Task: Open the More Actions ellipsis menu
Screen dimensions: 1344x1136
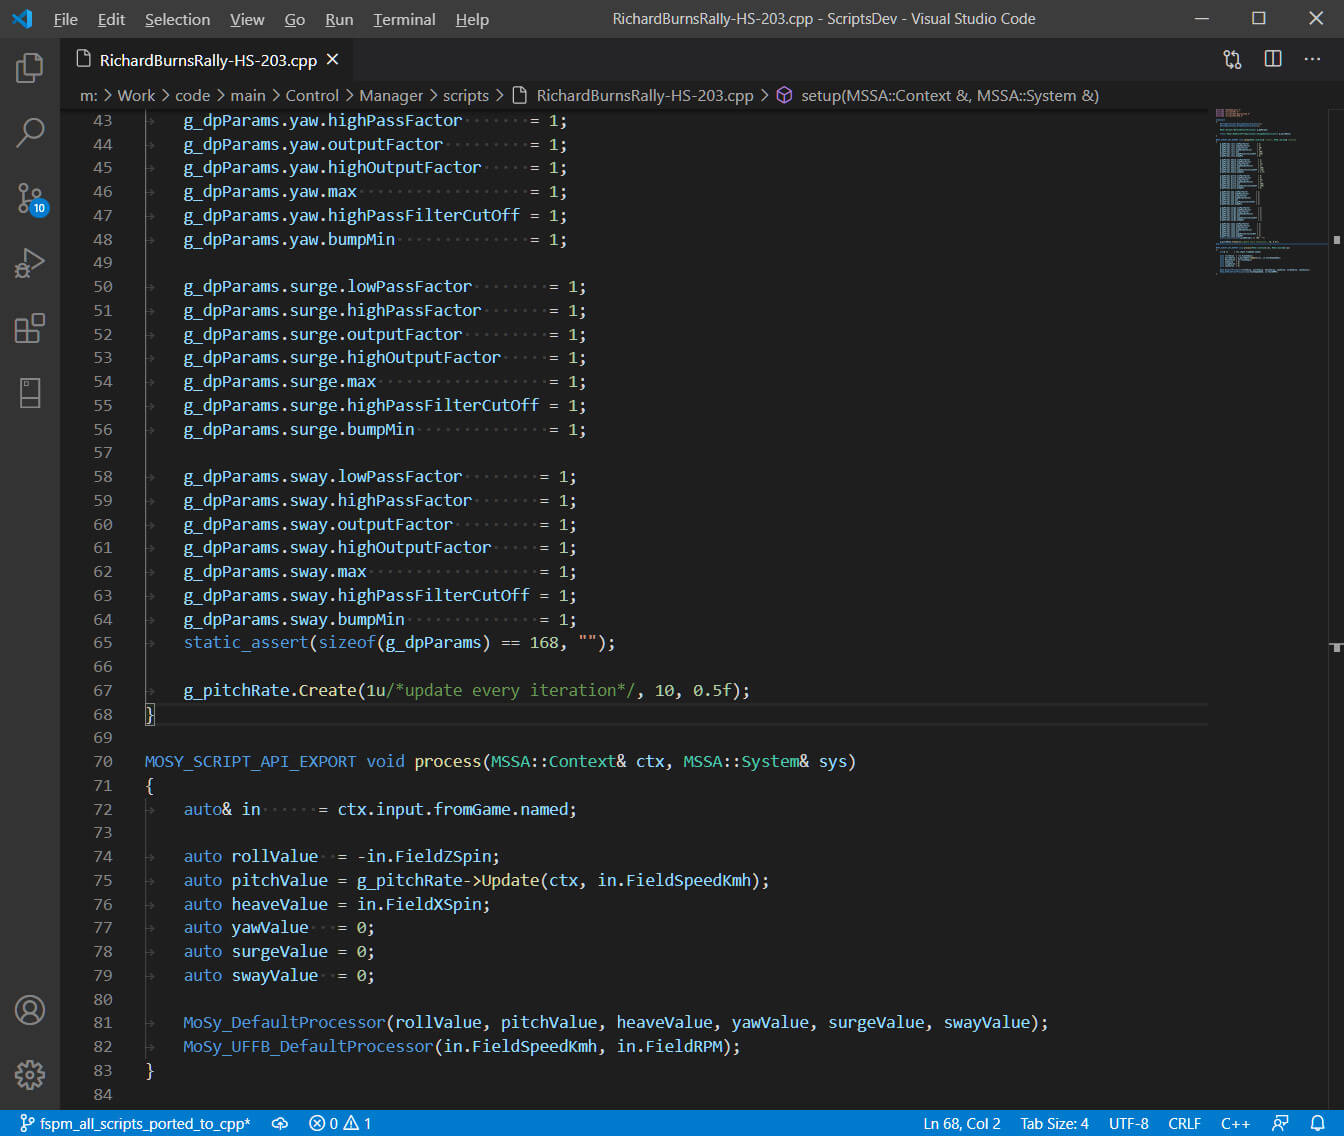Action: click(1312, 59)
